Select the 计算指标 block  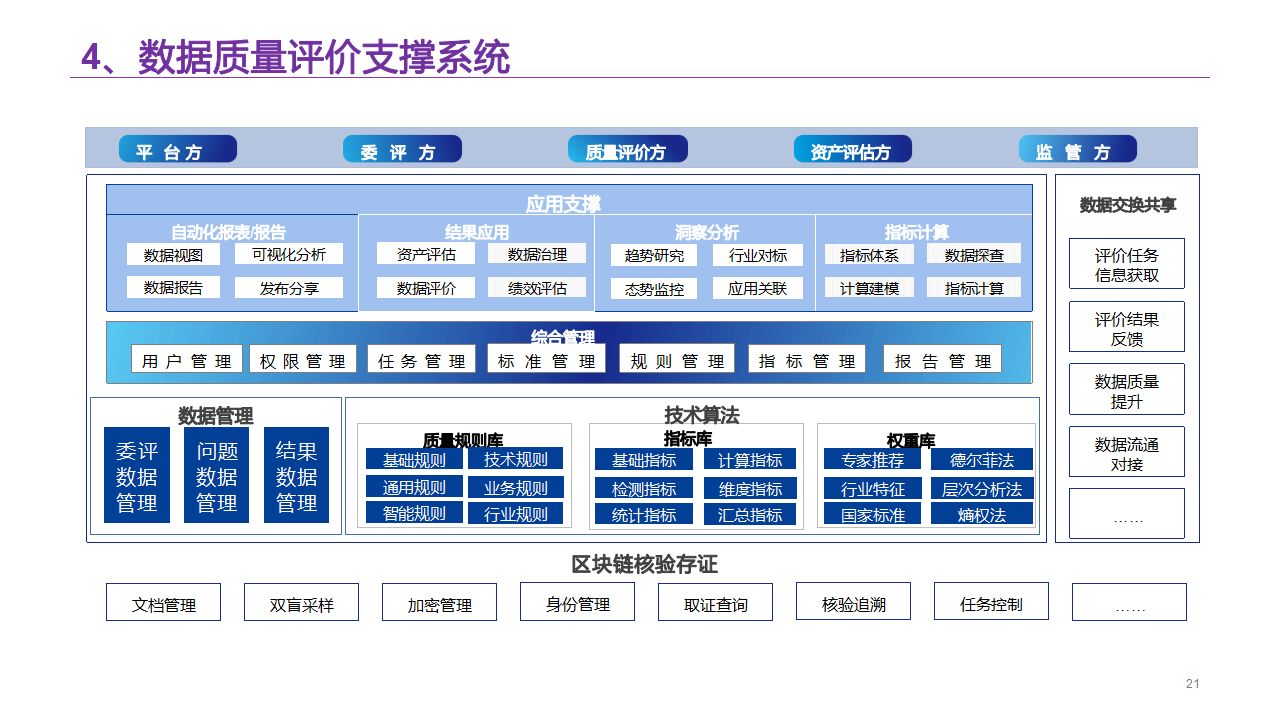tap(750, 459)
